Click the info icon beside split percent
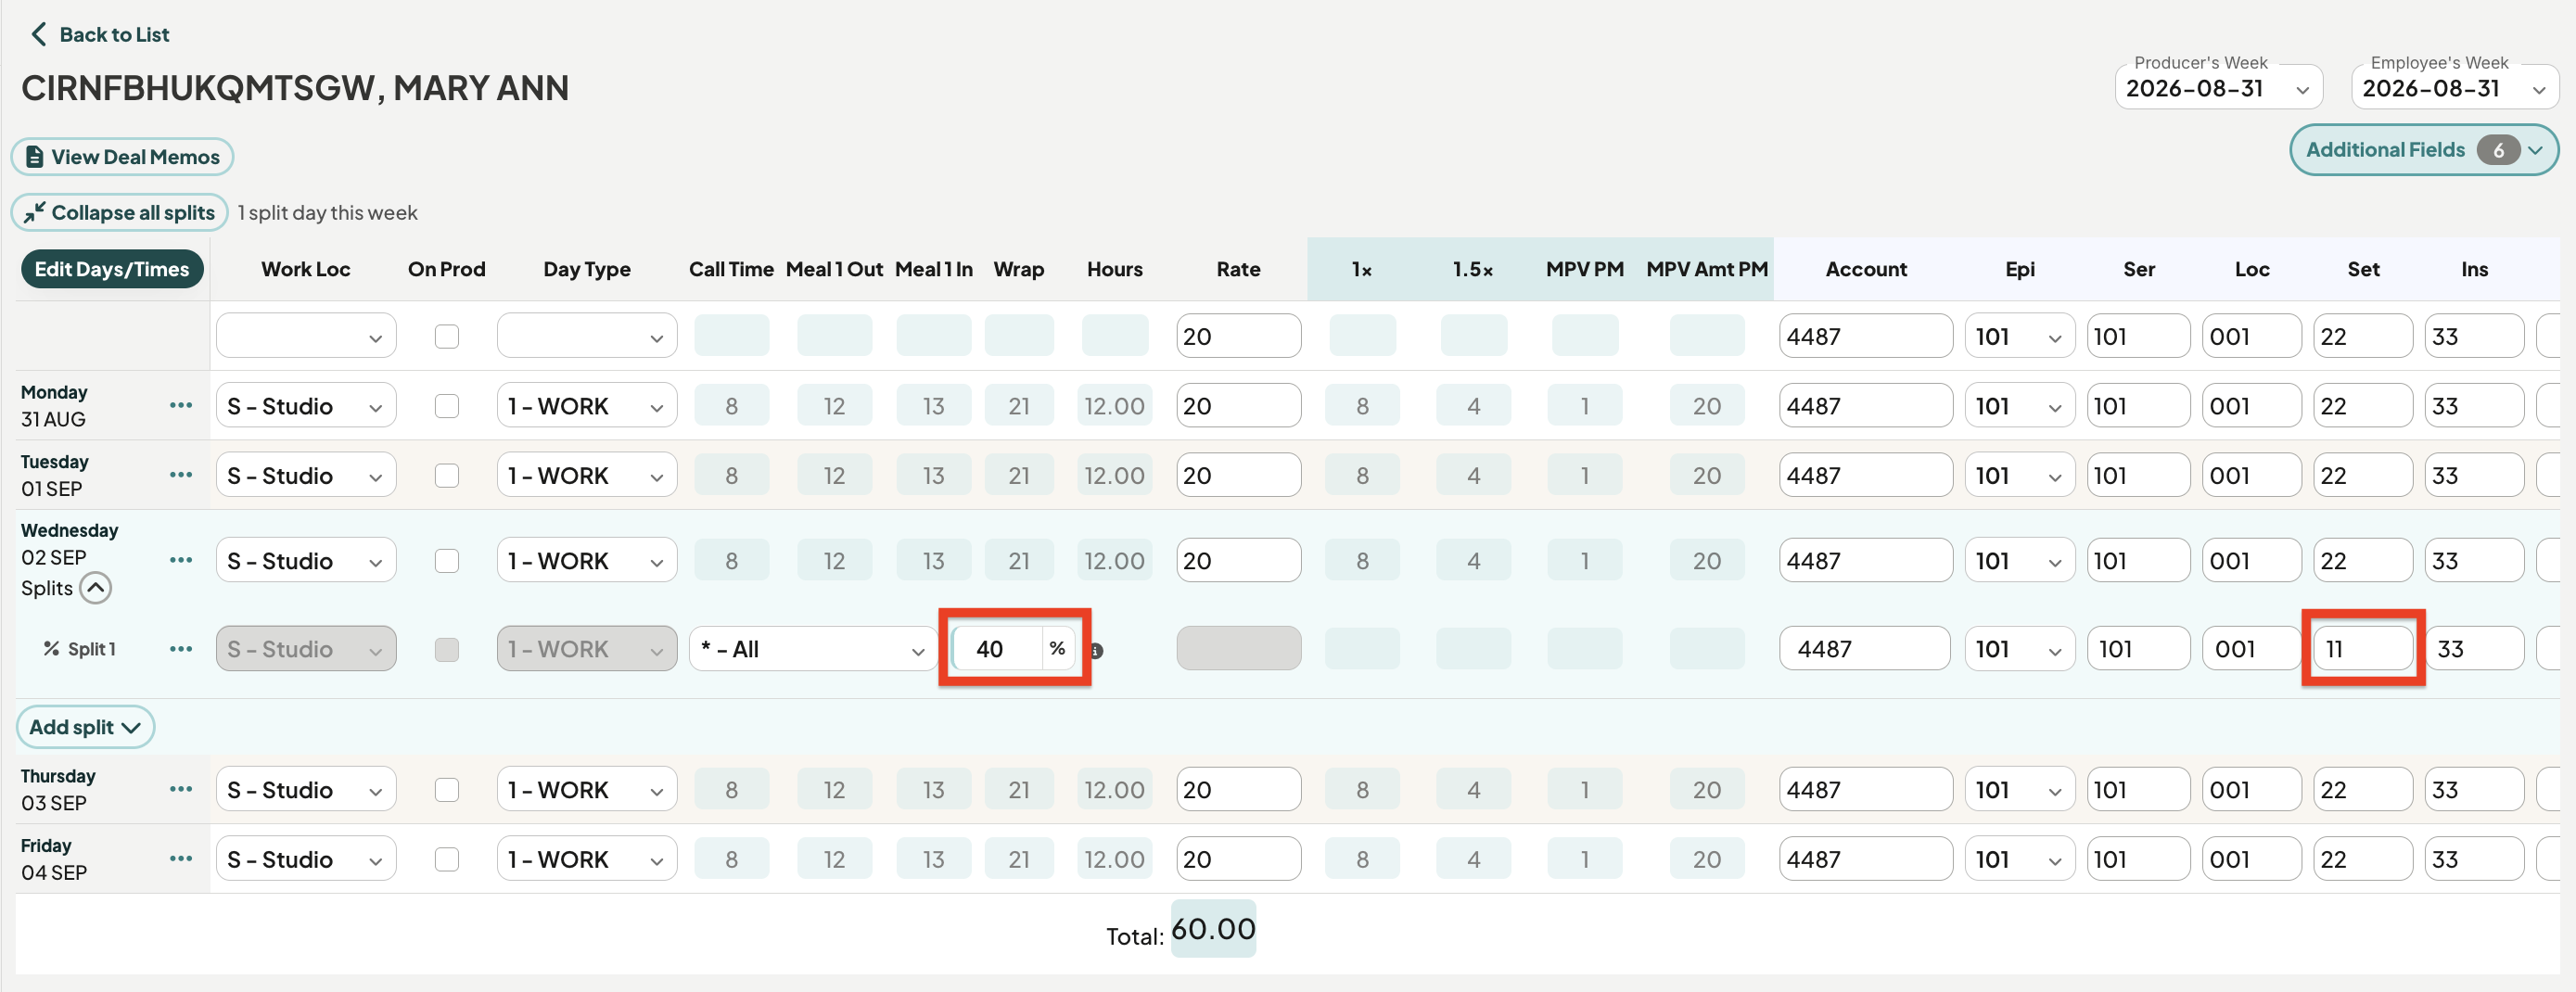The width and height of the screenshot is (2576, 992). click(1097, 651)
